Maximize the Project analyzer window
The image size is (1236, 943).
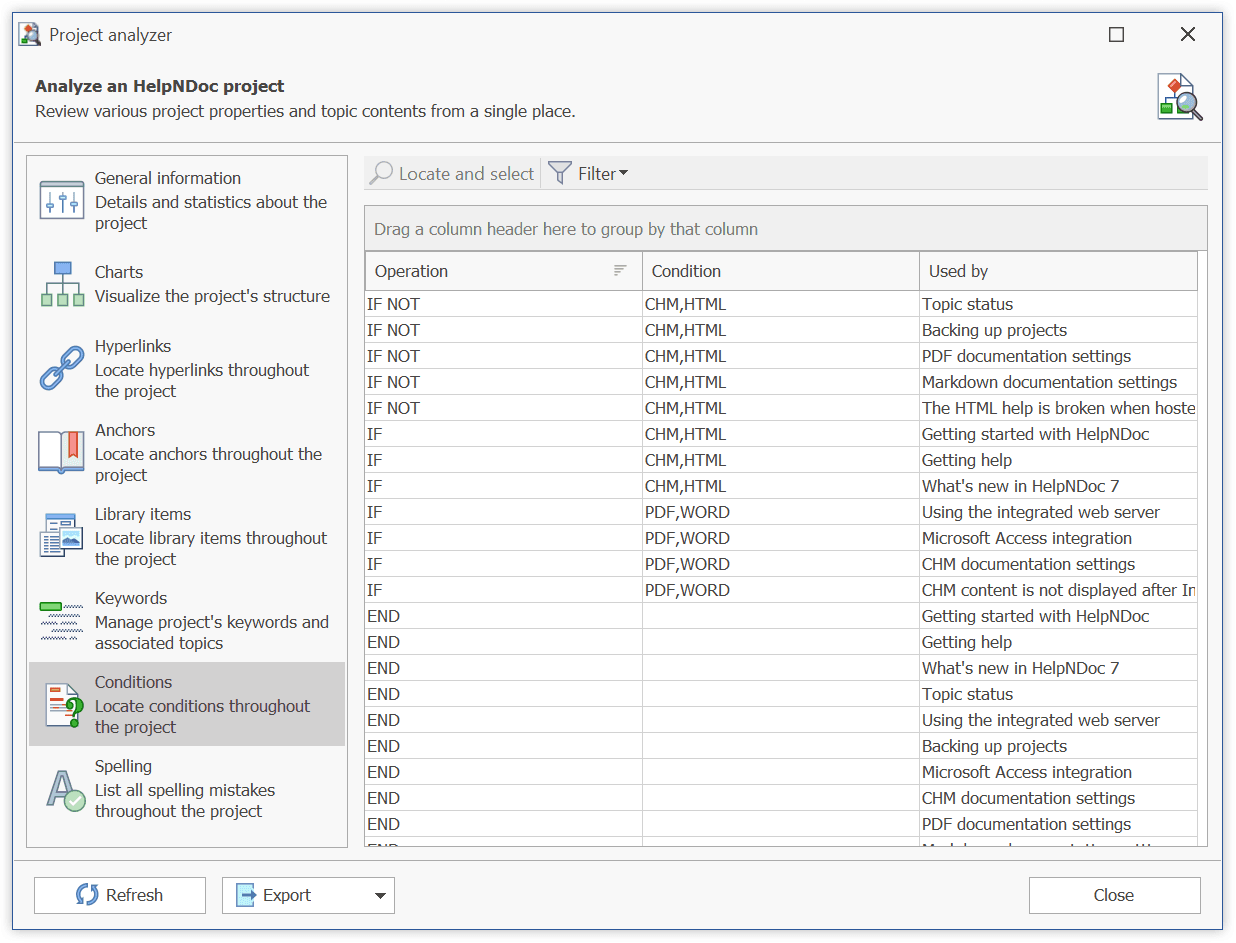pos(1116,35)
